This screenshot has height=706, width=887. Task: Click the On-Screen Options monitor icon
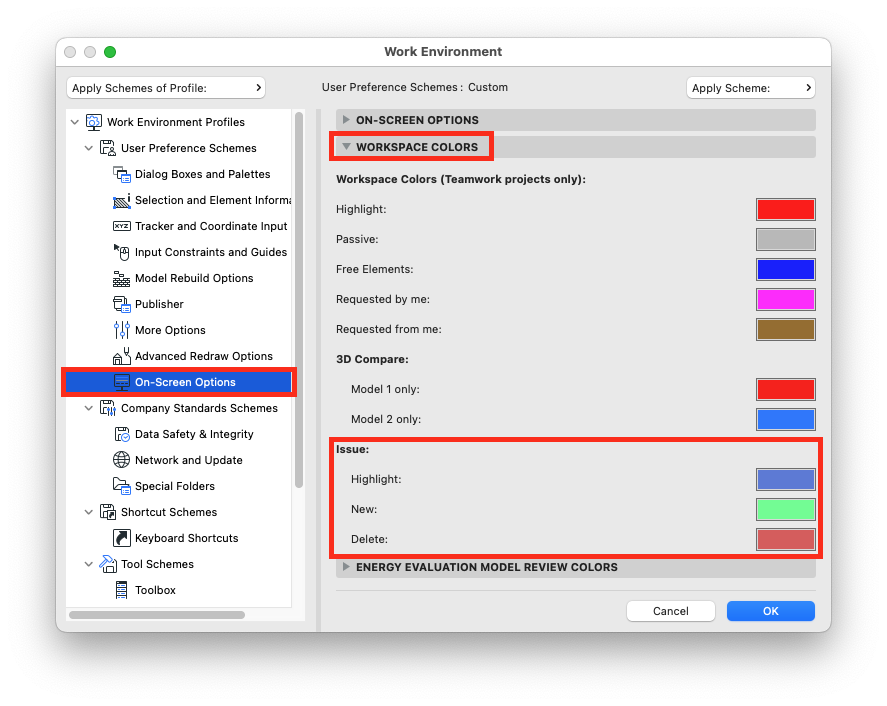[x=122, y=382]
